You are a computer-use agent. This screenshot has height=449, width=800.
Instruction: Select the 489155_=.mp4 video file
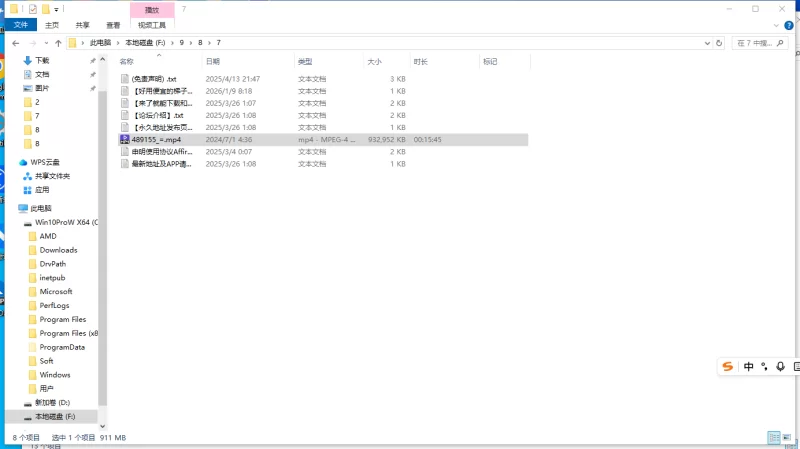tap(156, 140)
